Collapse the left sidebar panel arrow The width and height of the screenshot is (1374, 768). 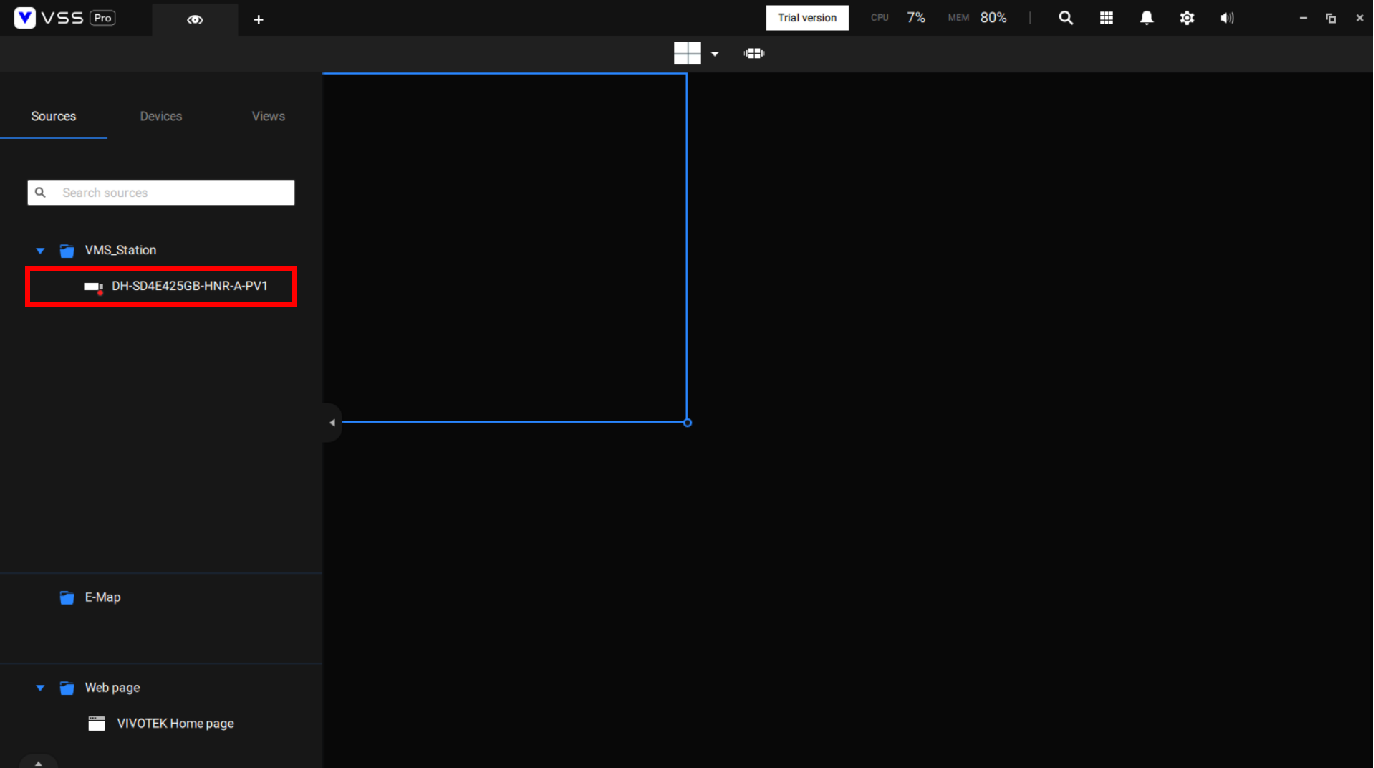click(x=332, y=423)
